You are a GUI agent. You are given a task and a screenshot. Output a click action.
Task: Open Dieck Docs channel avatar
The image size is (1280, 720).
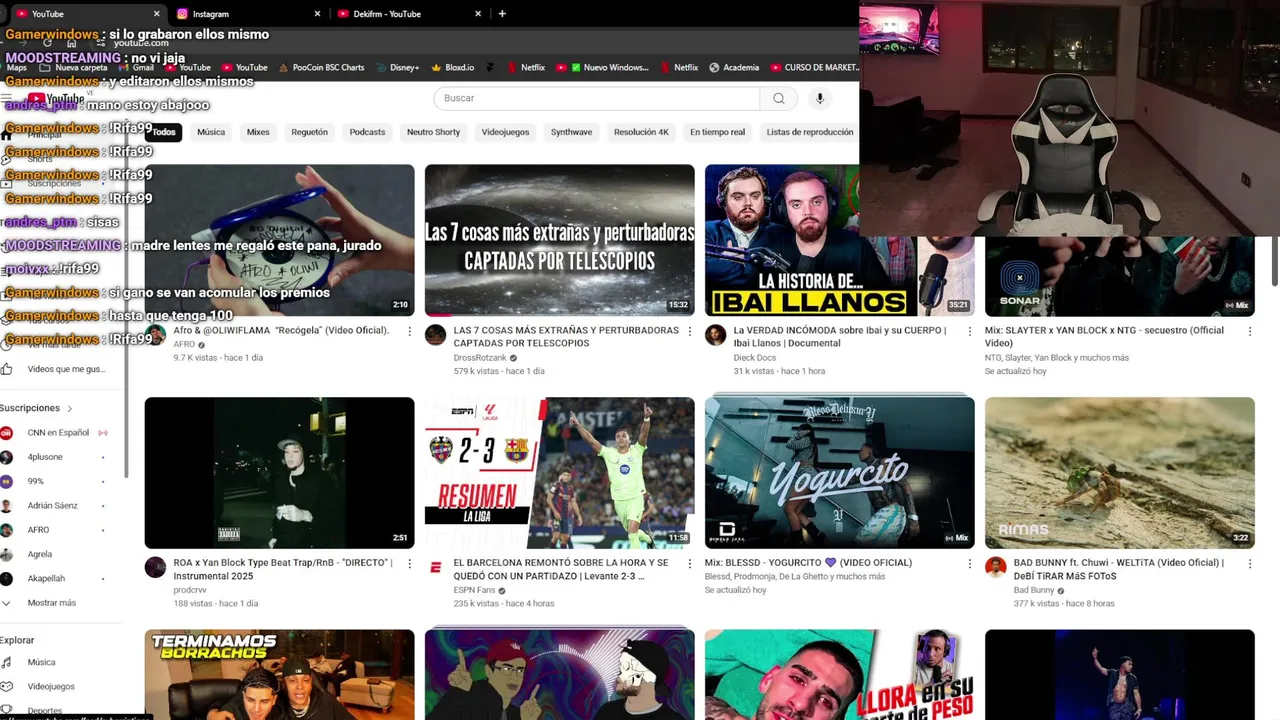point(715,335)
